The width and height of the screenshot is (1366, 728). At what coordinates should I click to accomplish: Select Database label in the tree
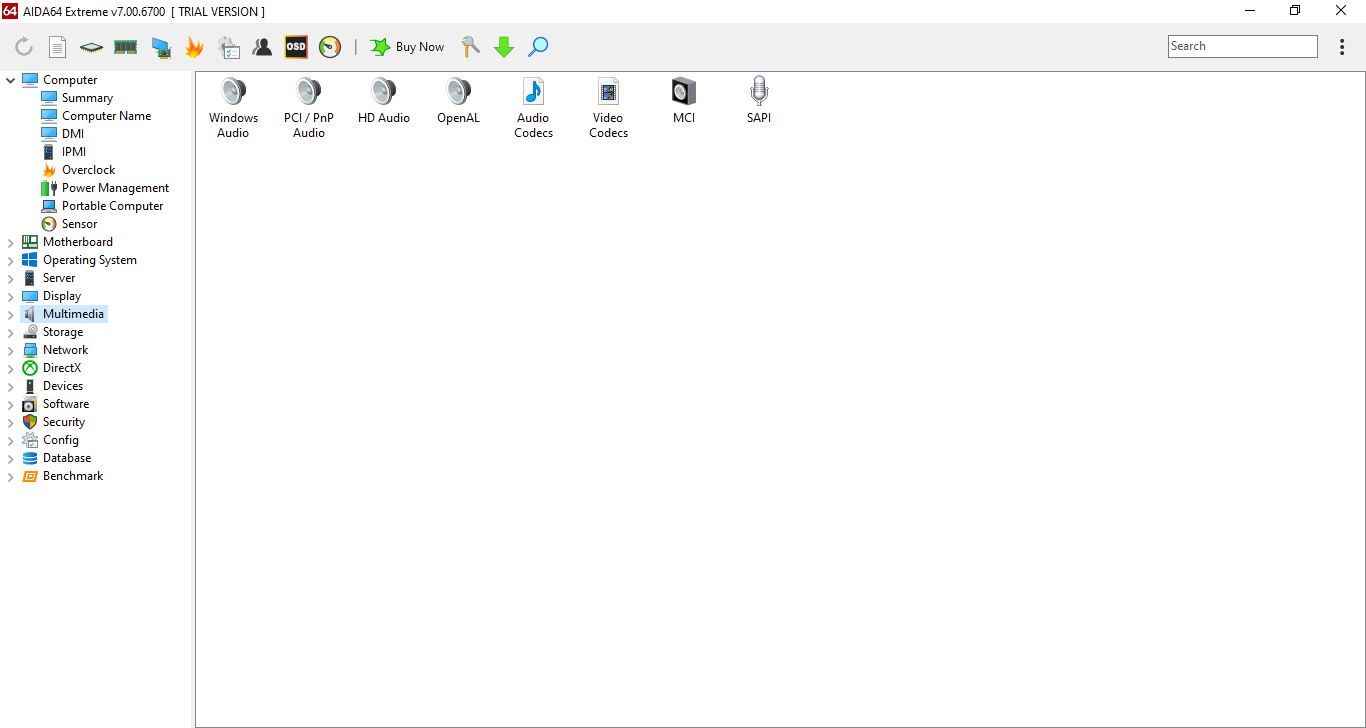[67, 458]
